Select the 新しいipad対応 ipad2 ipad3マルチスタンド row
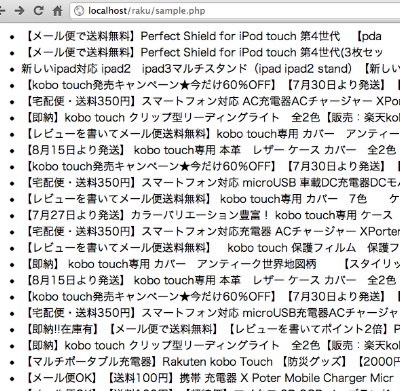This screenshot has width=400, height=391. (x=211, y=69)
